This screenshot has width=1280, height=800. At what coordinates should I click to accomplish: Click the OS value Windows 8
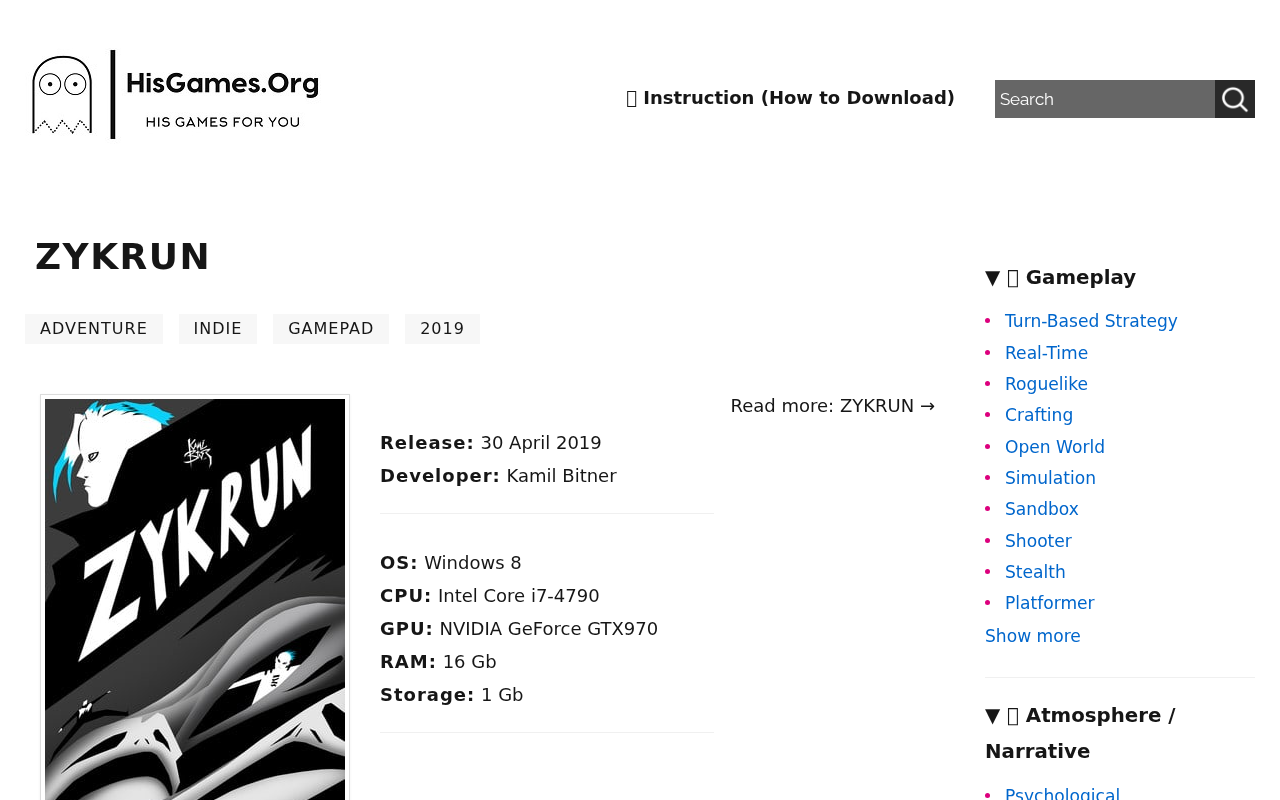click(x=473, y=563)
